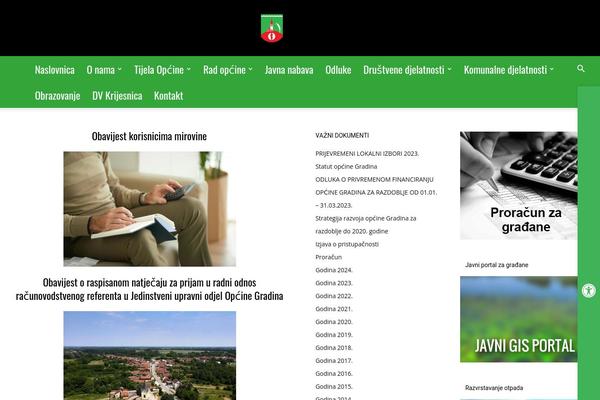Click the Javni portal za građane label

497,265
